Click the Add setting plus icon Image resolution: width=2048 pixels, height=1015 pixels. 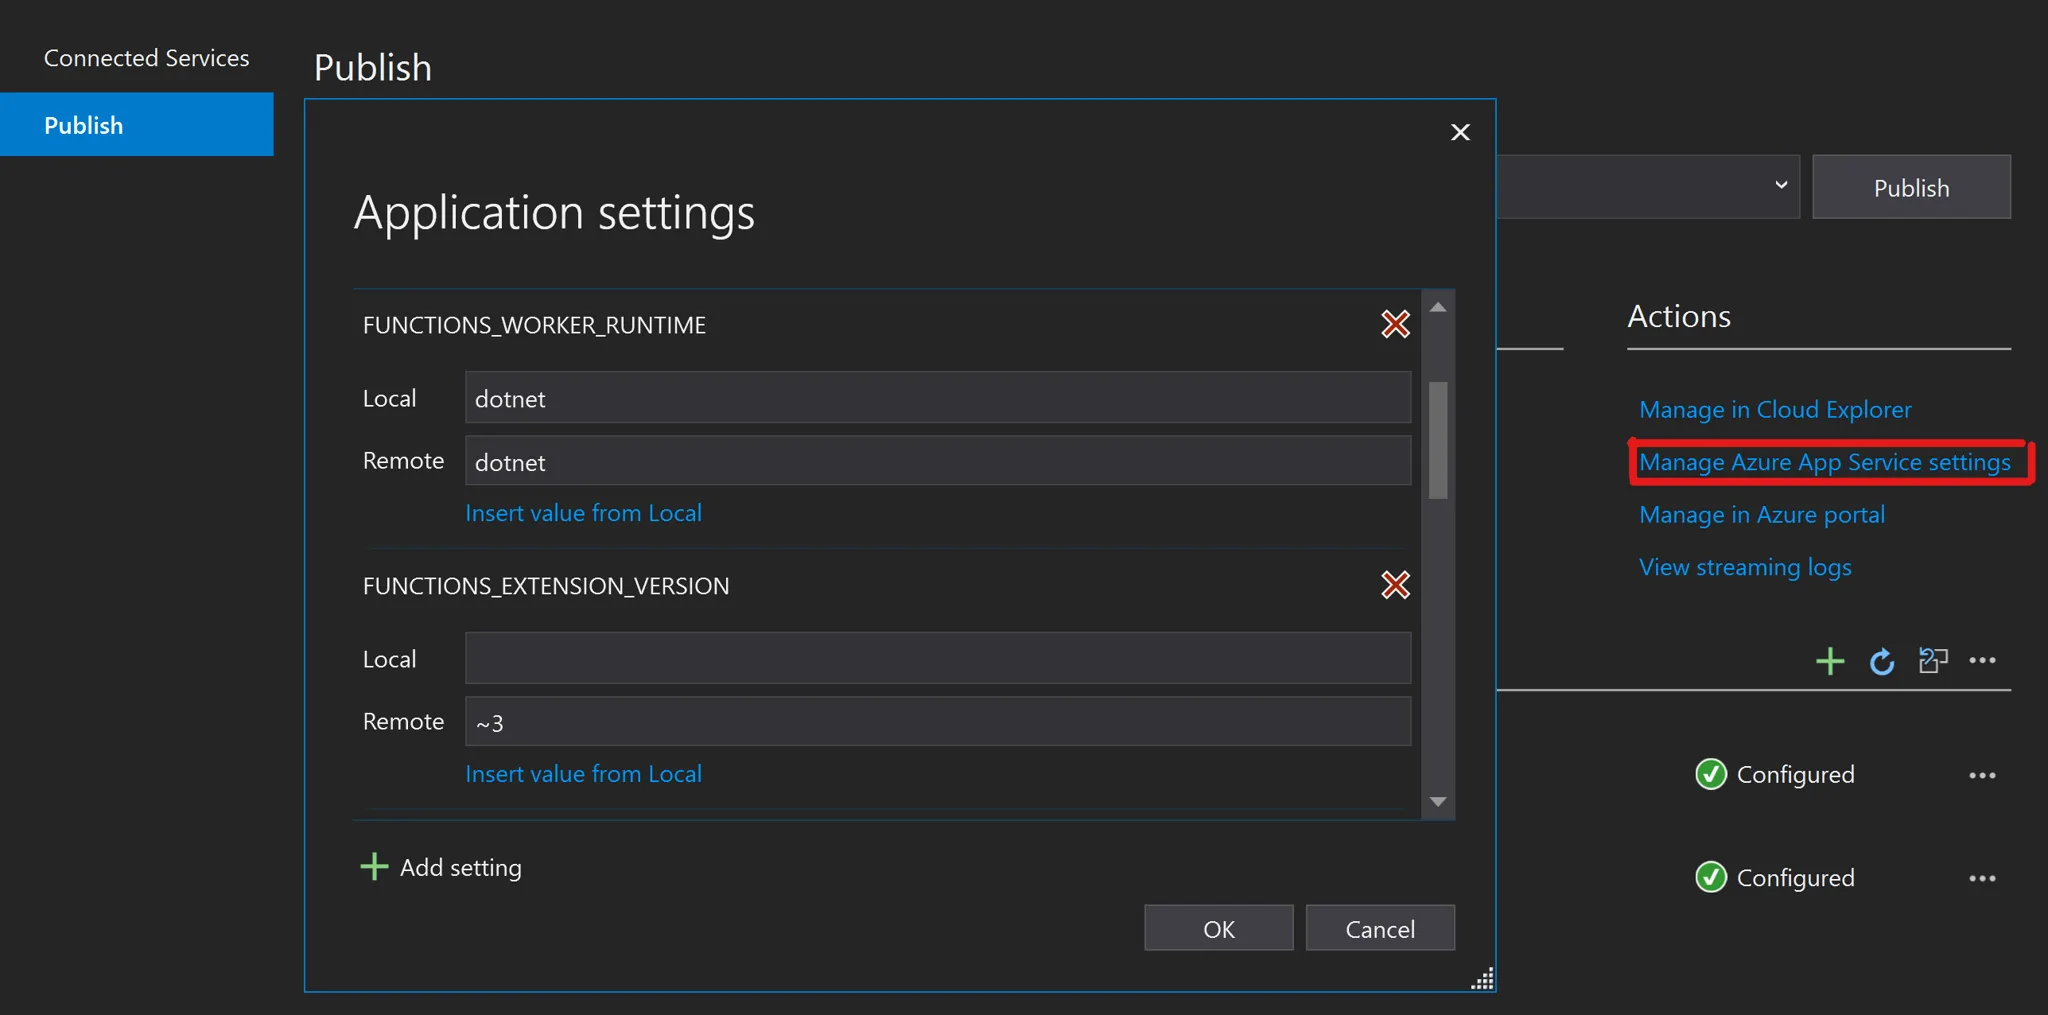[x=372, y=866]
